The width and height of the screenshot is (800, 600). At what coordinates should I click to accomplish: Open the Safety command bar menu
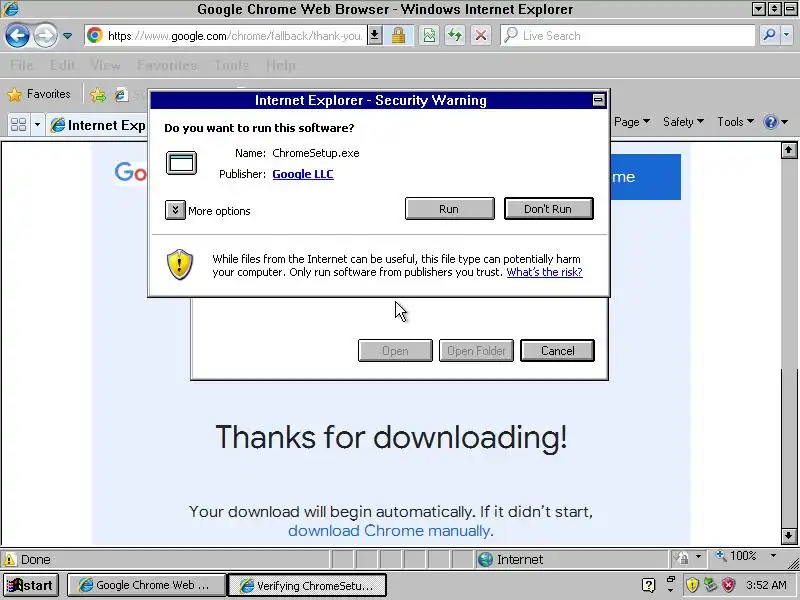683,122
